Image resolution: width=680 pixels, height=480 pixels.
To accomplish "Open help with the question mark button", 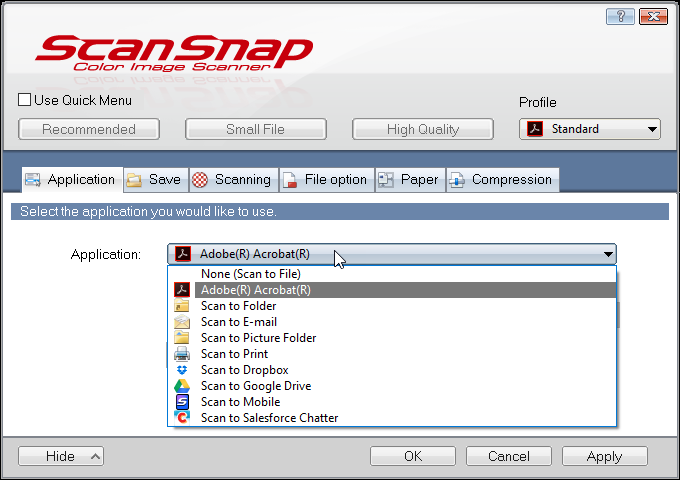I will click(620, 16).
